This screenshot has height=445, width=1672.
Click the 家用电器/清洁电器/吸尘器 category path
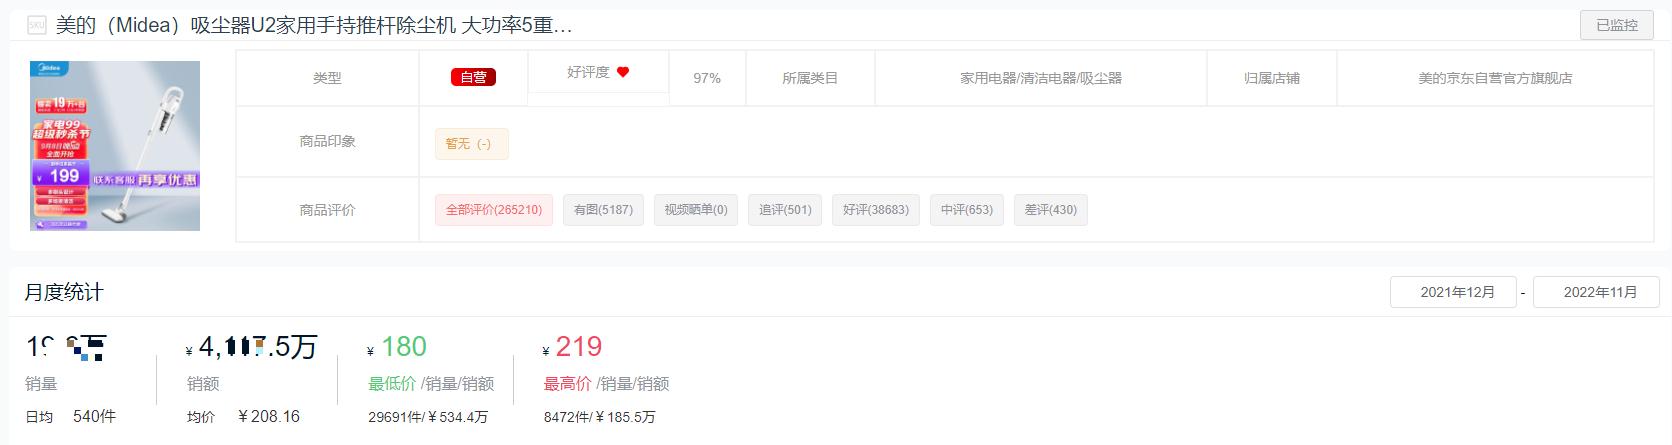pyautogui.click(x=1041, y=78)
